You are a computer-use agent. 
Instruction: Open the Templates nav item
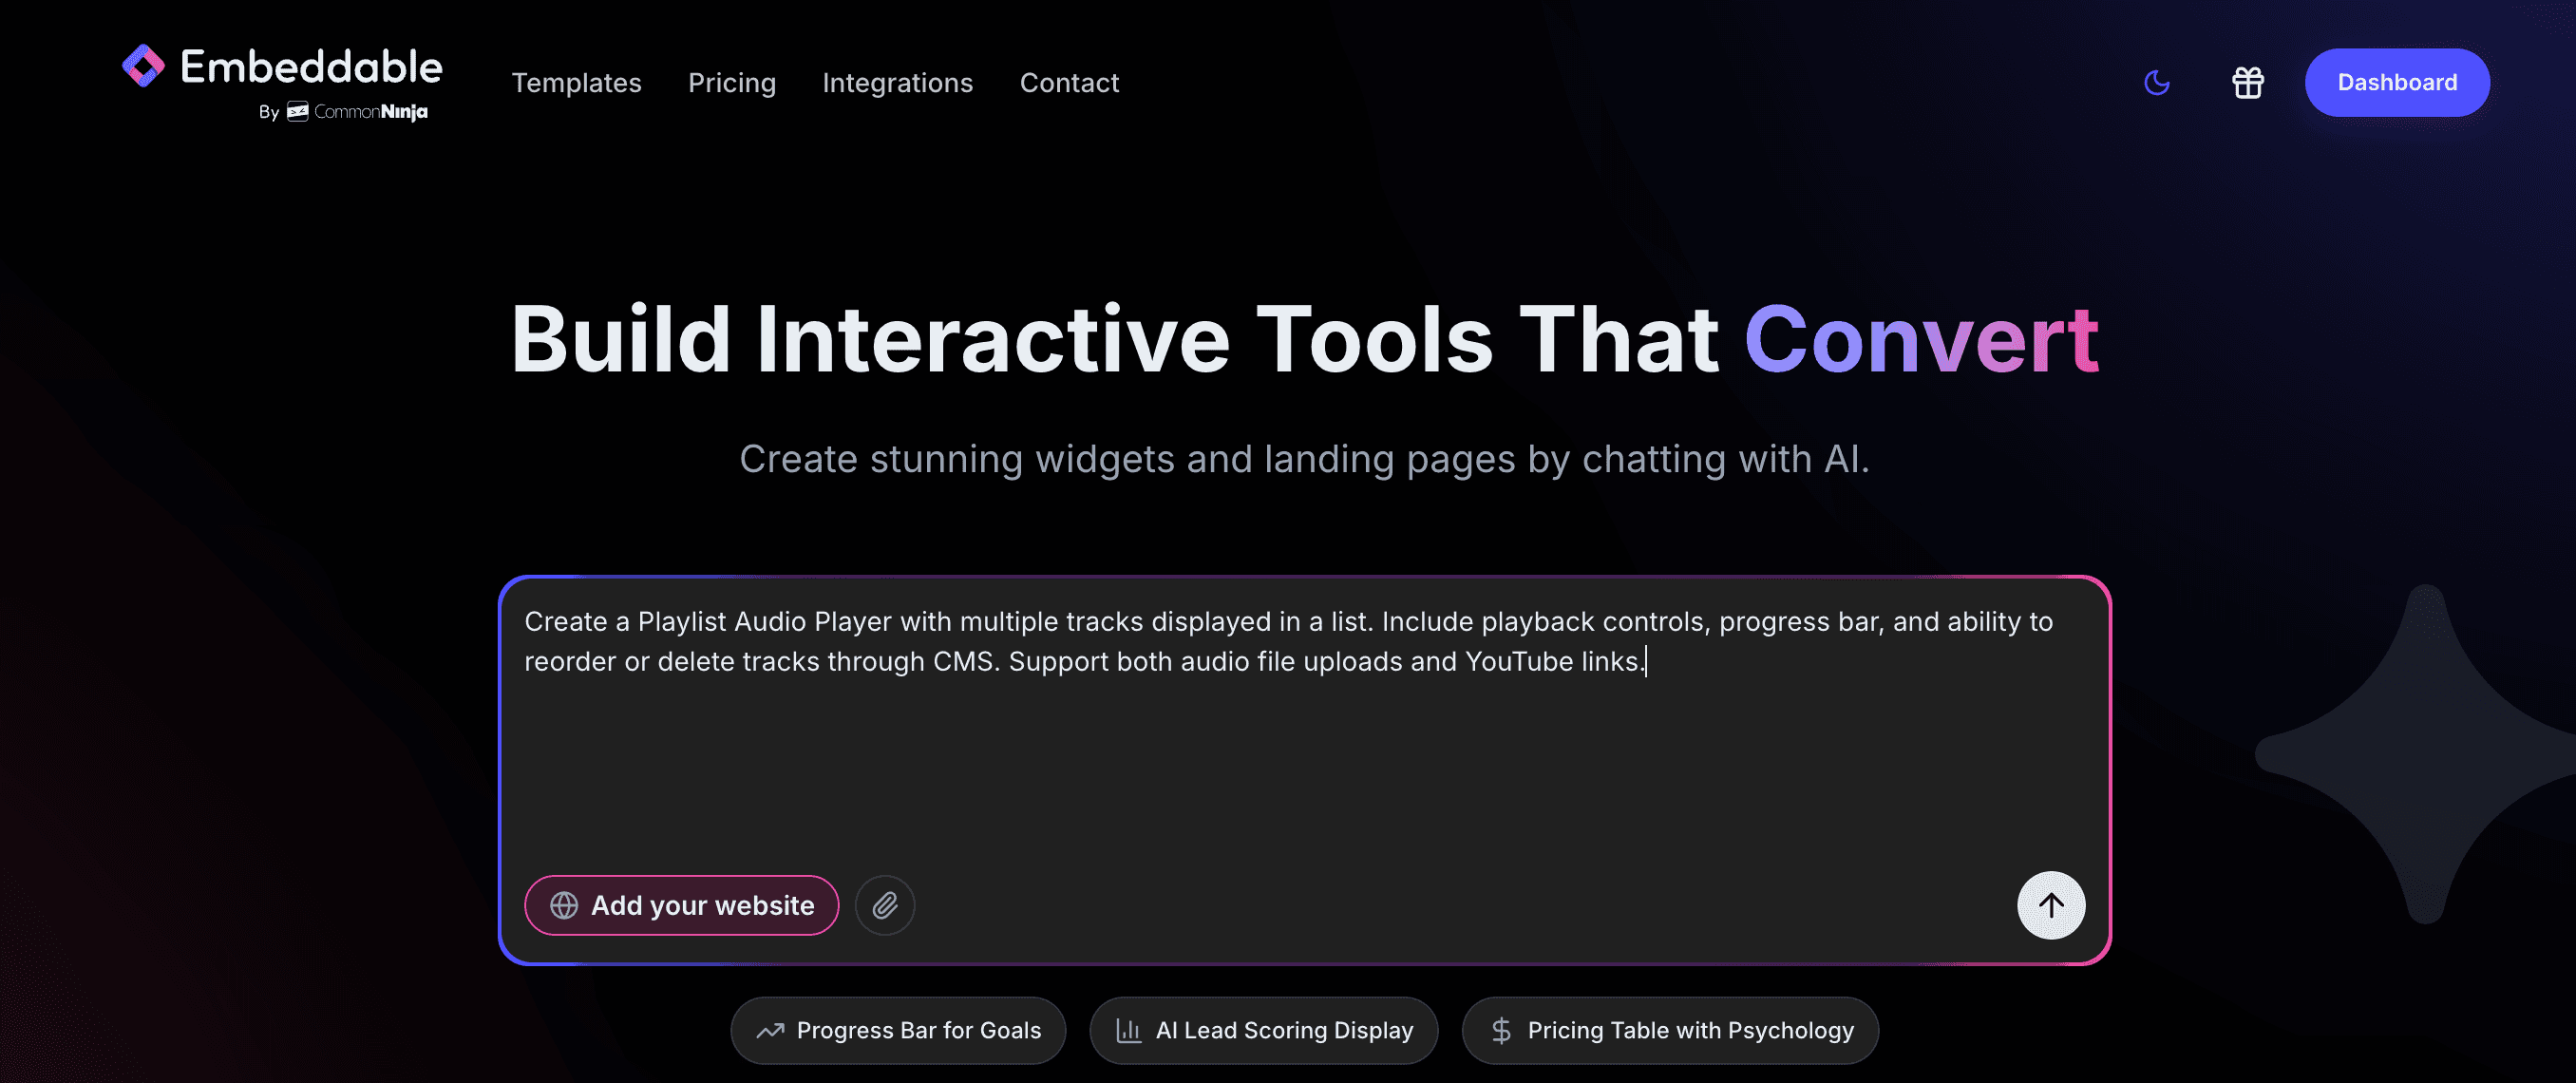pyautogui.click(x=576, y=83)
